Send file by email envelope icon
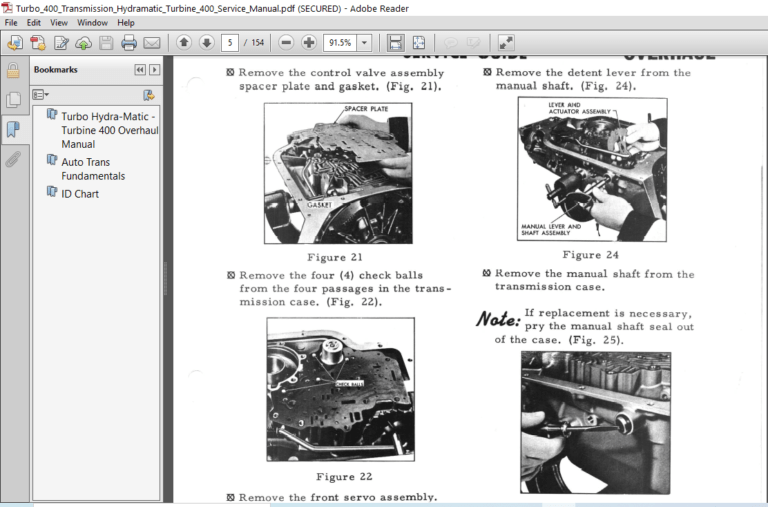Viewport: 768px width, 507px height. pos(152,43)
